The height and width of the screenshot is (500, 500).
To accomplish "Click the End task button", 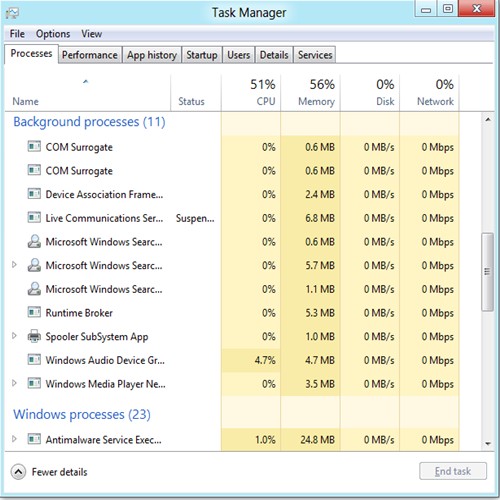I will point(453,471).
